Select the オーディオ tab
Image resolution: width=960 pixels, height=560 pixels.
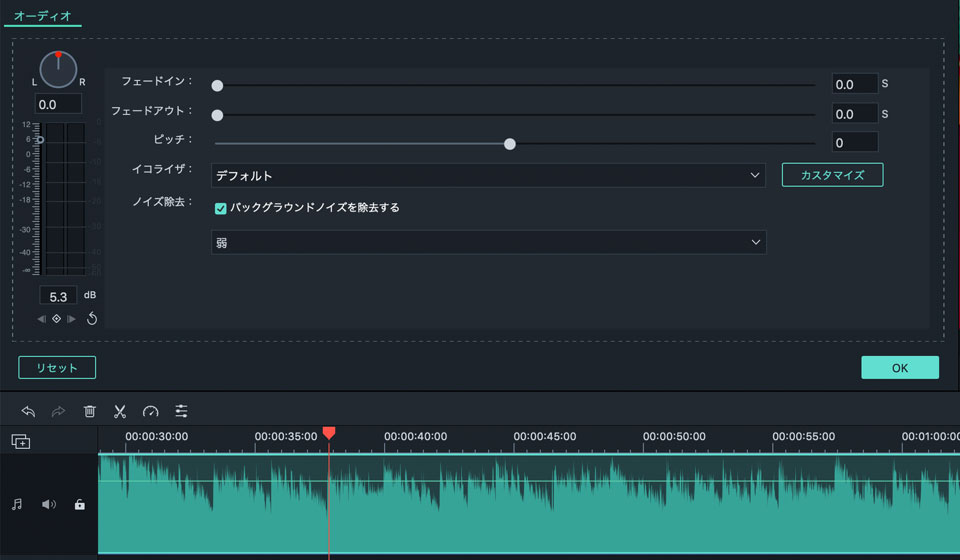click(42, 16)
